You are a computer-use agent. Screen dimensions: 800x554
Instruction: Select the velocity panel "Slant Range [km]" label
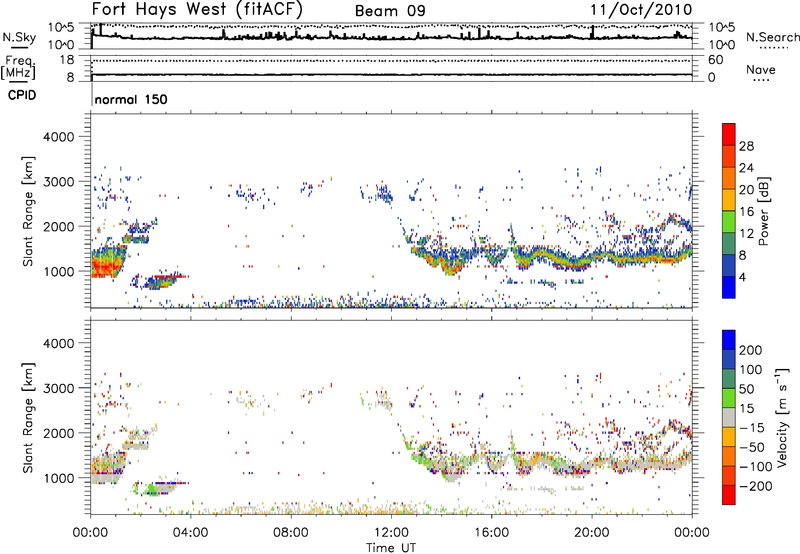tap(28, 418)
